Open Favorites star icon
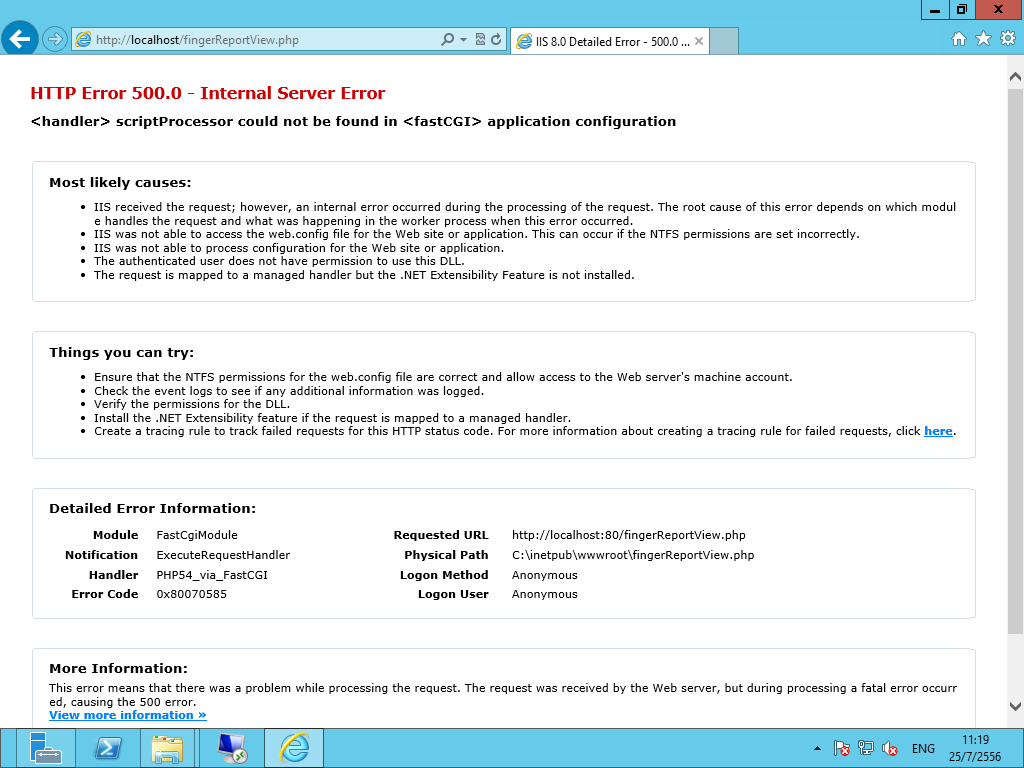The height and width of the screenshot is (768, 1024). pyautogui.click(x=984, y=39)
